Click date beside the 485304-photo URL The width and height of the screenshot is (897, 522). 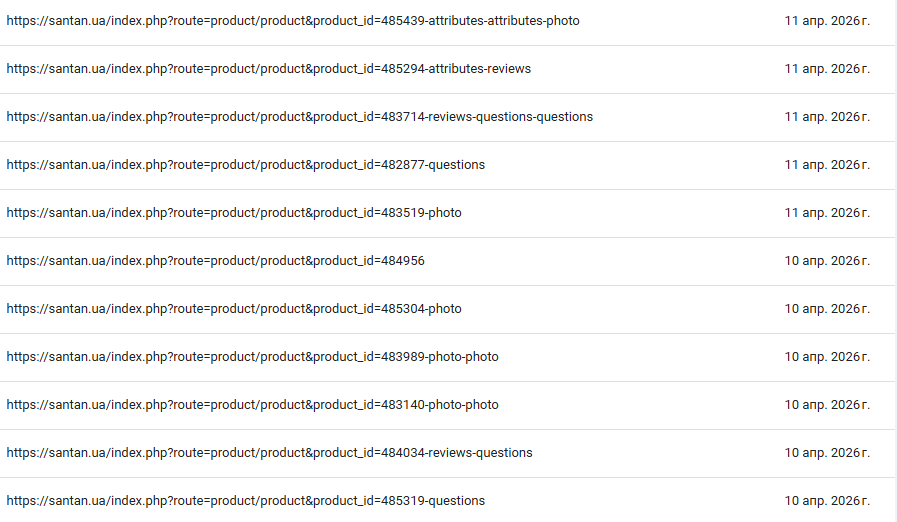[x=827, y=309]
